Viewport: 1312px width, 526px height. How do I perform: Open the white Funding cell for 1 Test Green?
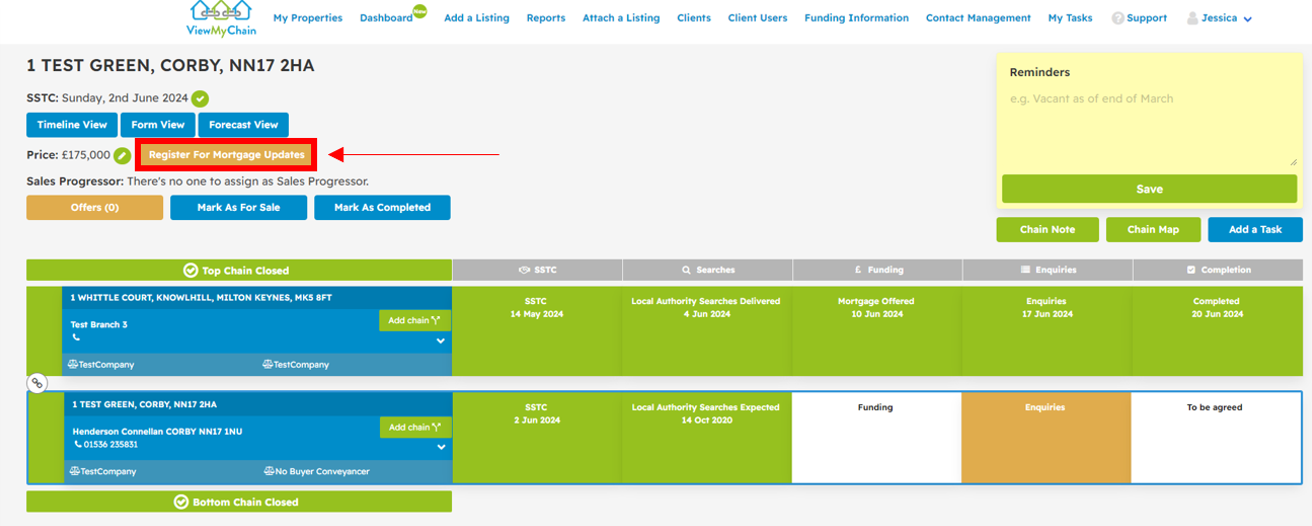tap(877, 438)
